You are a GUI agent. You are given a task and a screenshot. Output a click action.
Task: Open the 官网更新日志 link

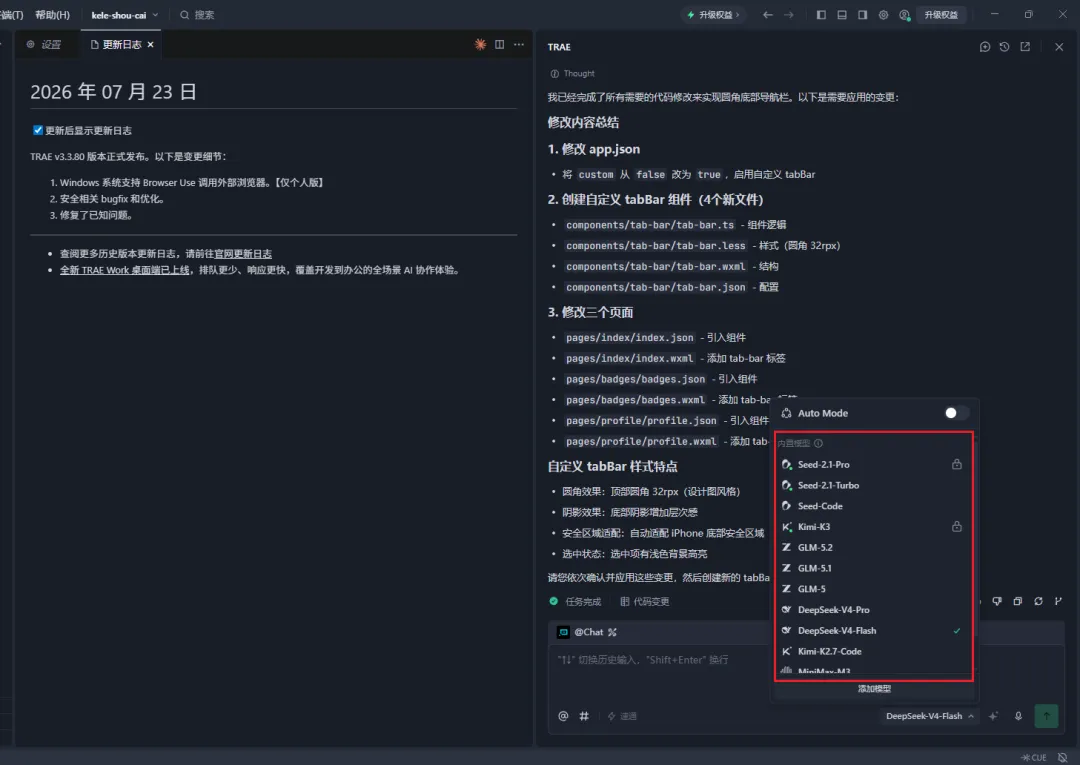pyautogui.click(x=243, y=254)
